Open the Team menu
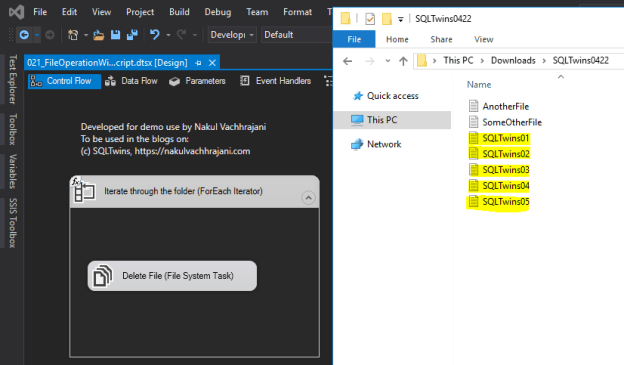The image size is (624, 365). tap(257, 12)
